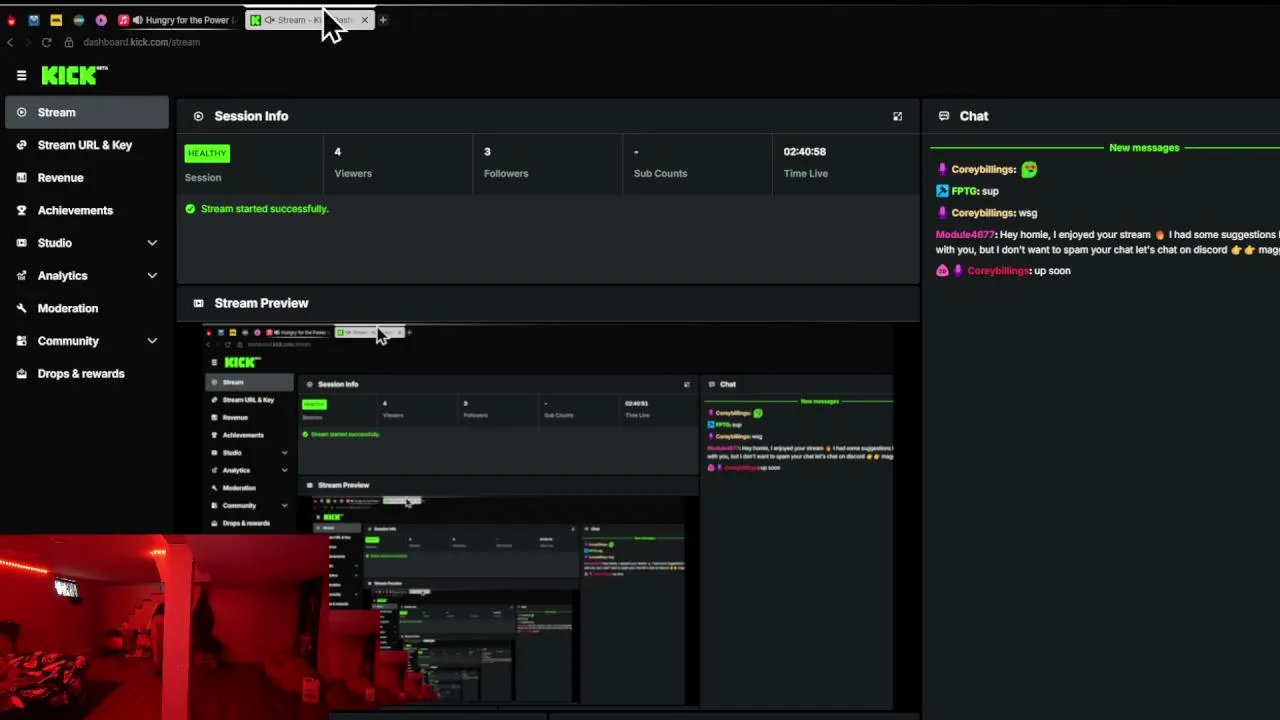
Task: Click the Studio sidebar icon
Action: click(21, 243)
